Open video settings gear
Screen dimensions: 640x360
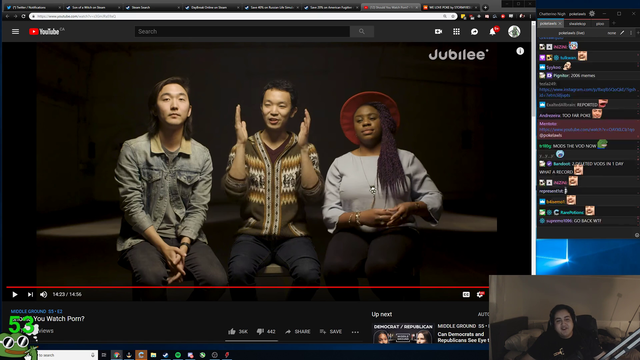click(x=480, y=294)
